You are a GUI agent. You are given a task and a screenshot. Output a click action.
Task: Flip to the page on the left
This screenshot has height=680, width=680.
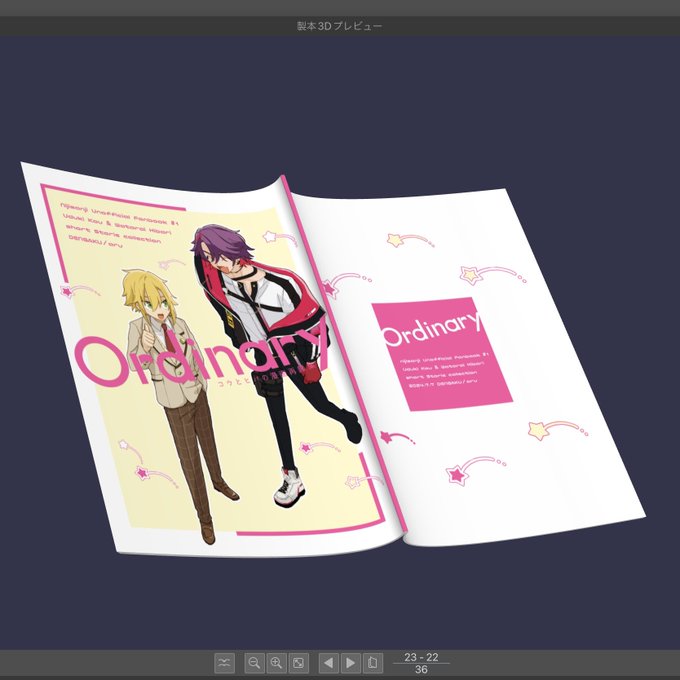[x=329, y=663]
